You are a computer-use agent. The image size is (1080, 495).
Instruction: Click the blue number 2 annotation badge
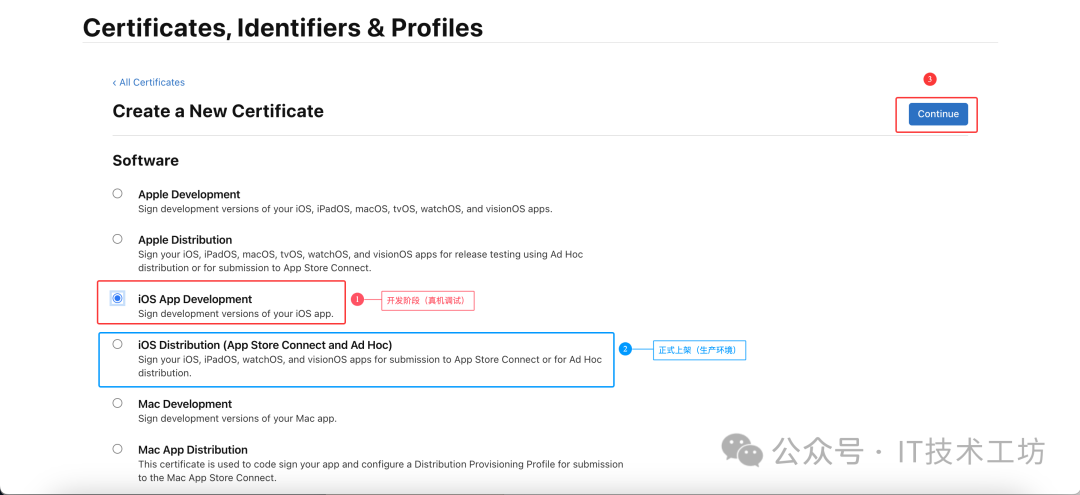[x=625, y=349]
